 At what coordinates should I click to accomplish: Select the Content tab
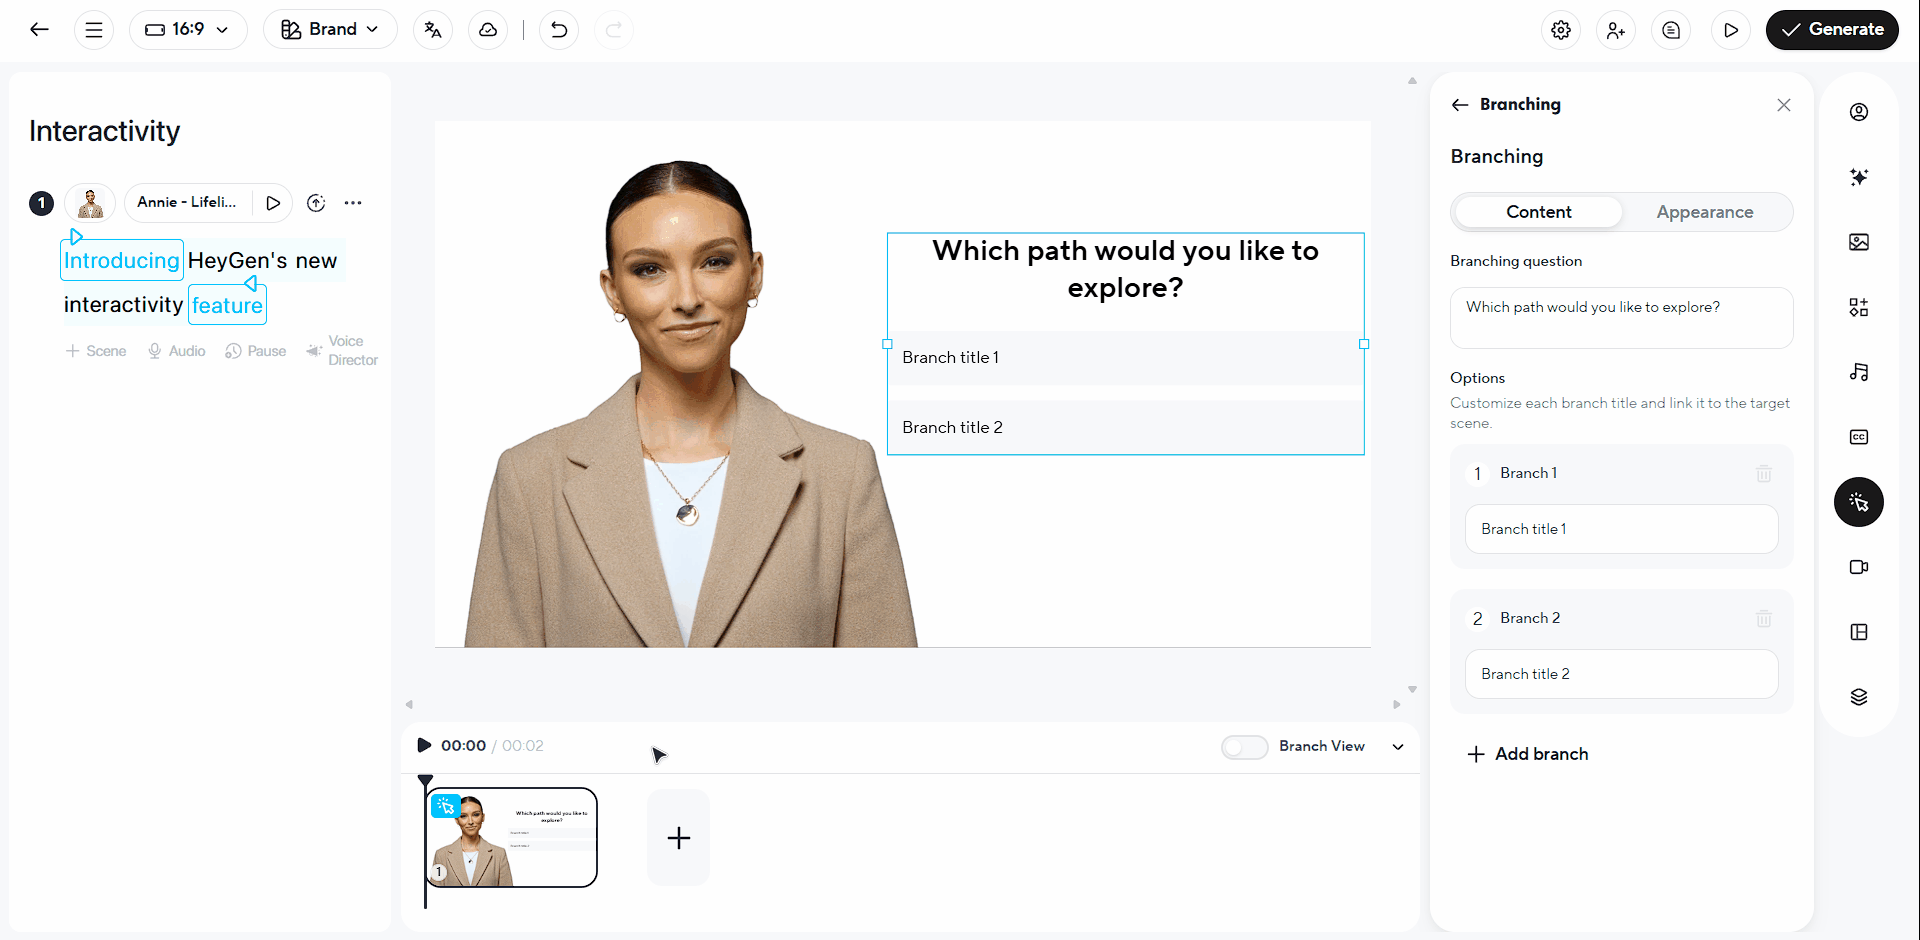[1538, 212]
